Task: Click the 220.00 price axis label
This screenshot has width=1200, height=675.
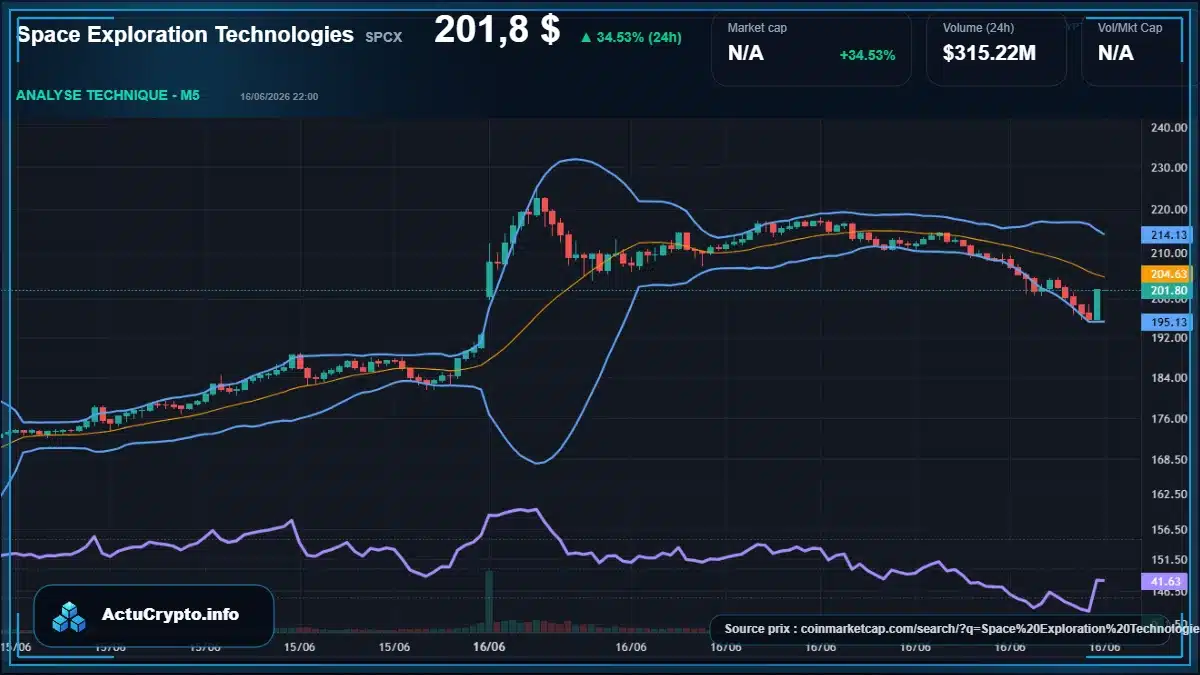Action: click(x=1168, y=212)
